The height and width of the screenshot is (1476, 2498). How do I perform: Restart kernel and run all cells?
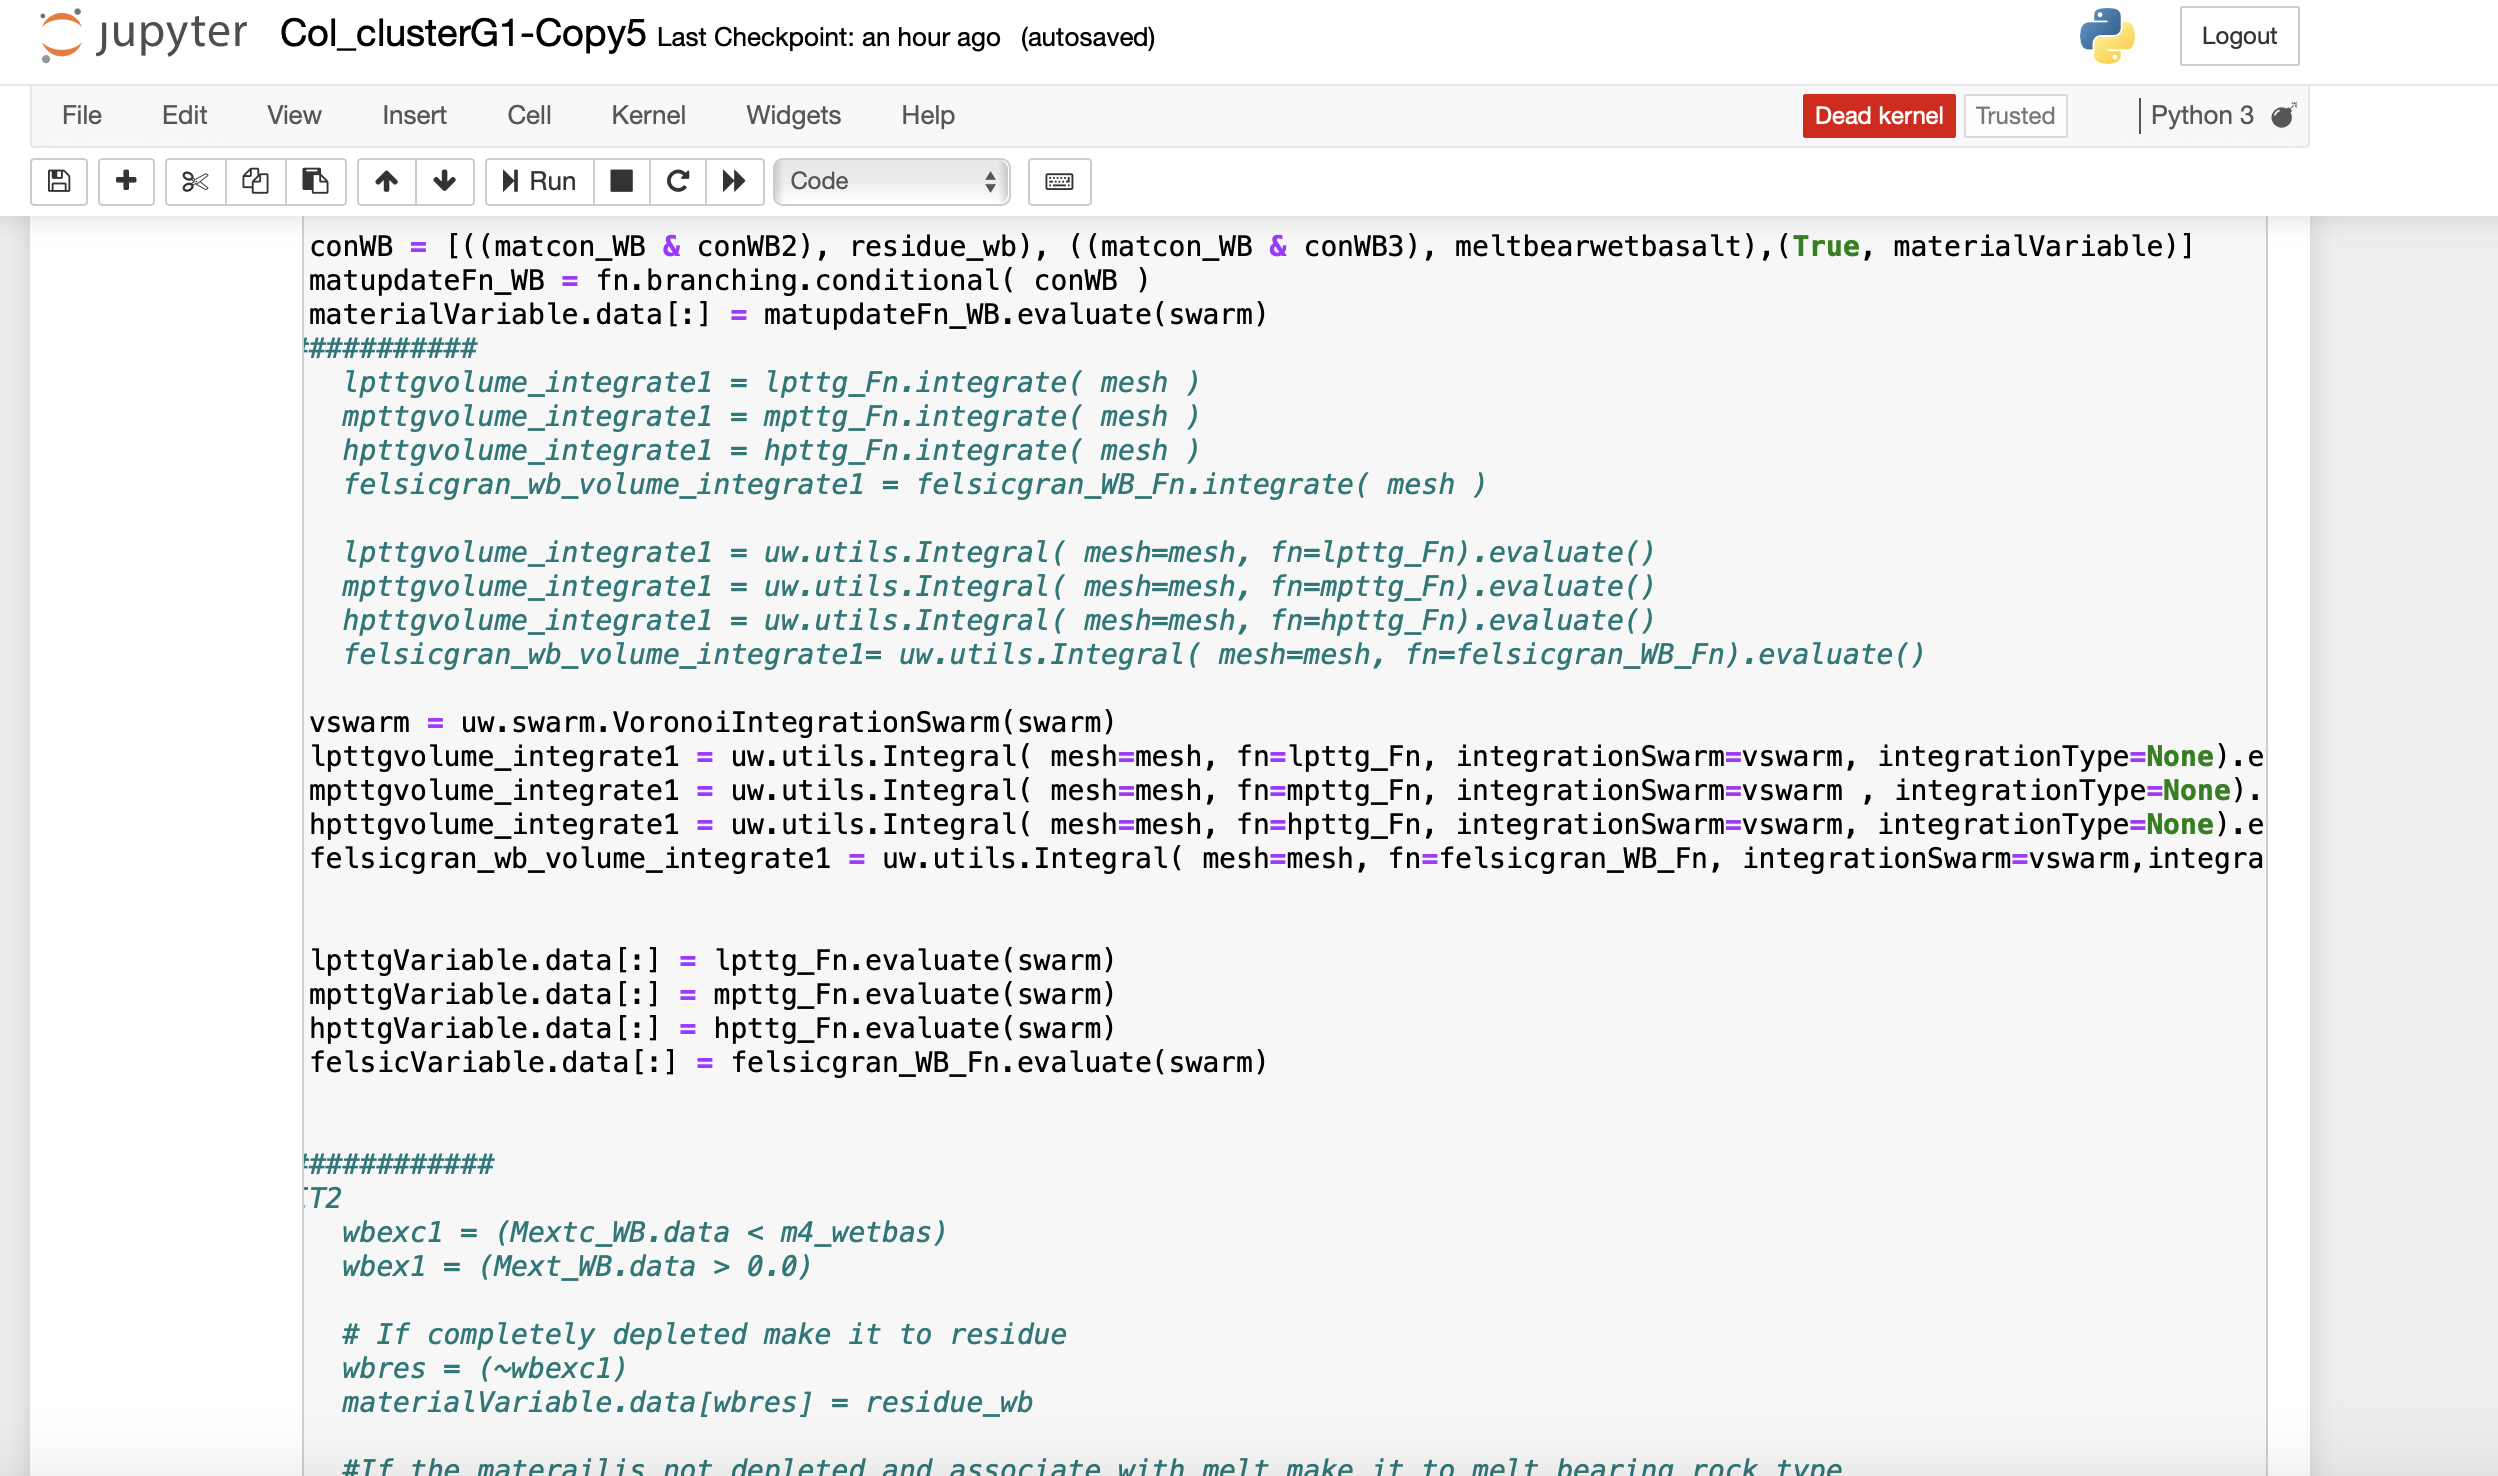[735, 182]
